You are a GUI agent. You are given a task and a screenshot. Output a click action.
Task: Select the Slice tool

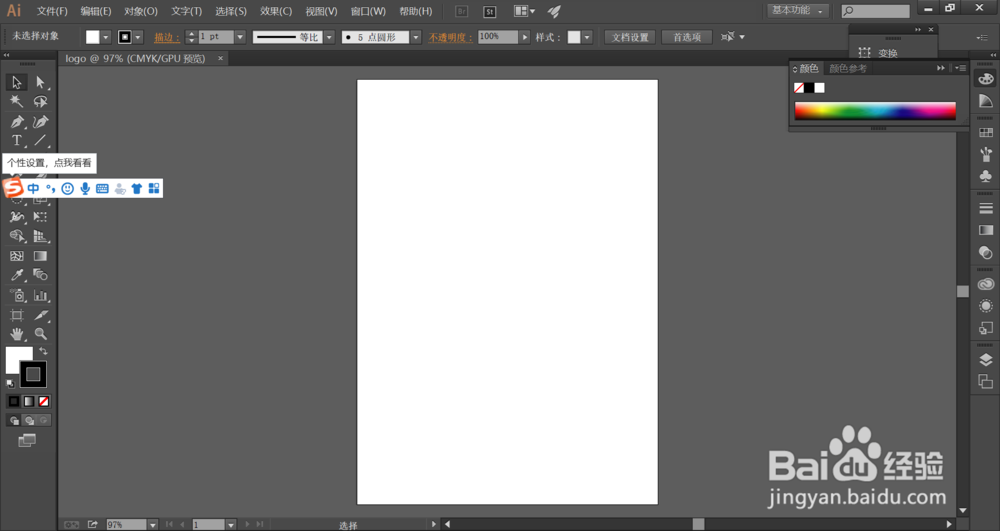pos(40,315)
